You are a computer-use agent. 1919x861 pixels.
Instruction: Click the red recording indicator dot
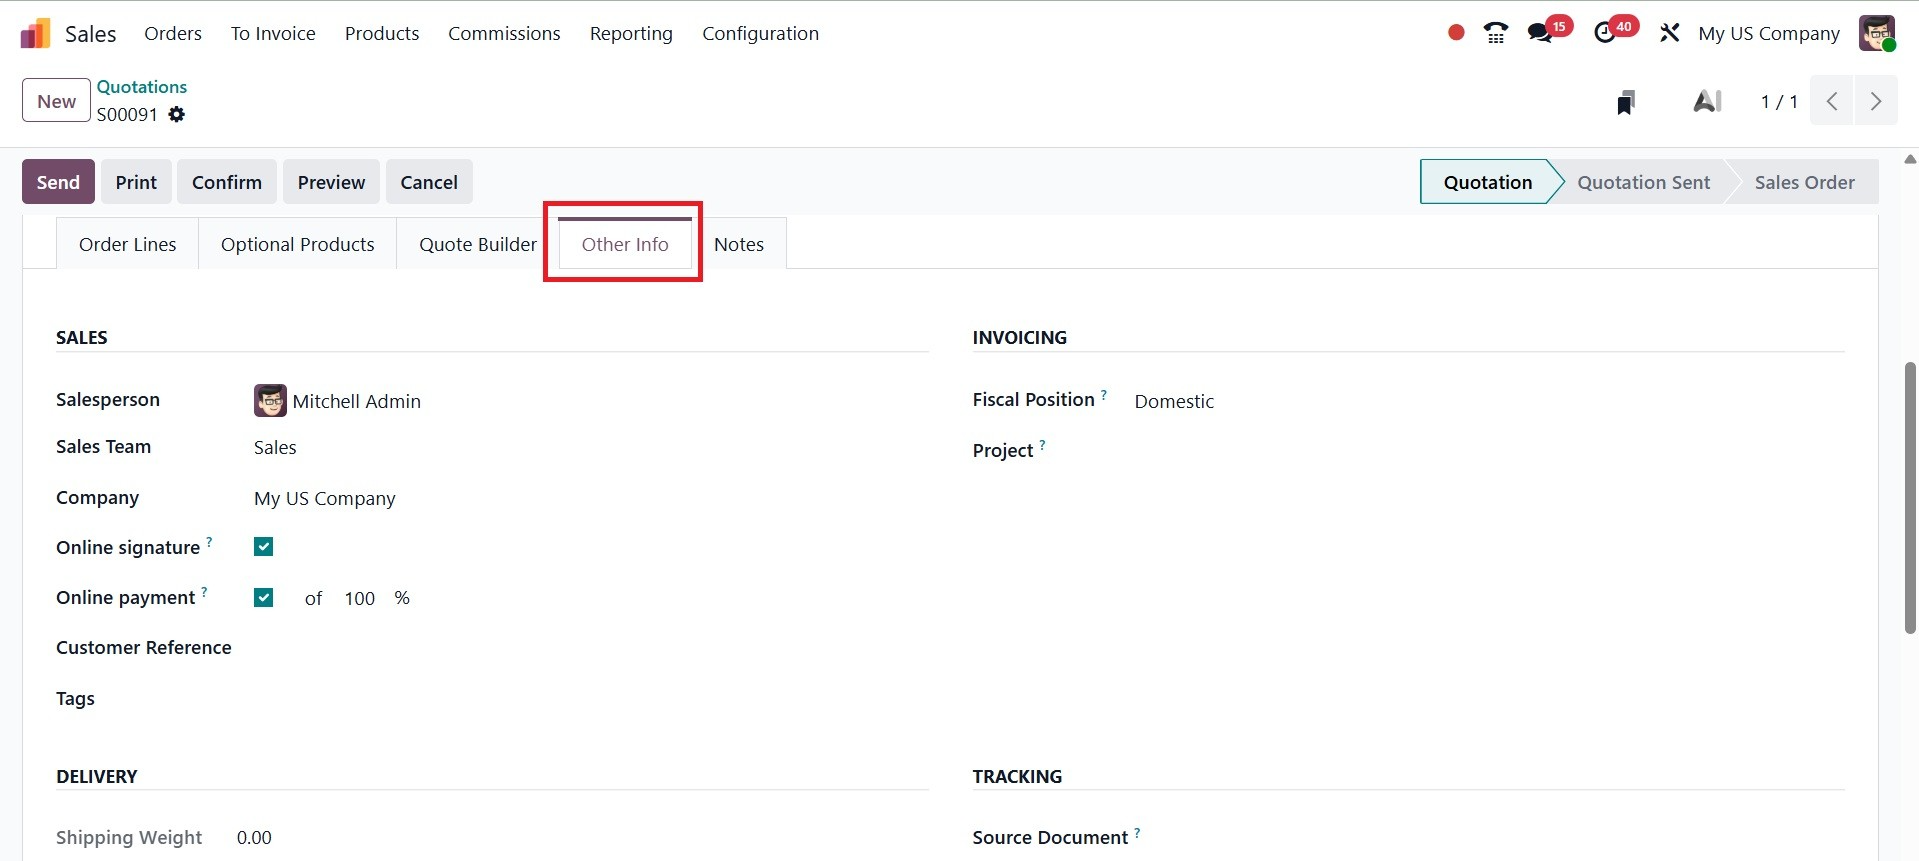(1456, 33)
